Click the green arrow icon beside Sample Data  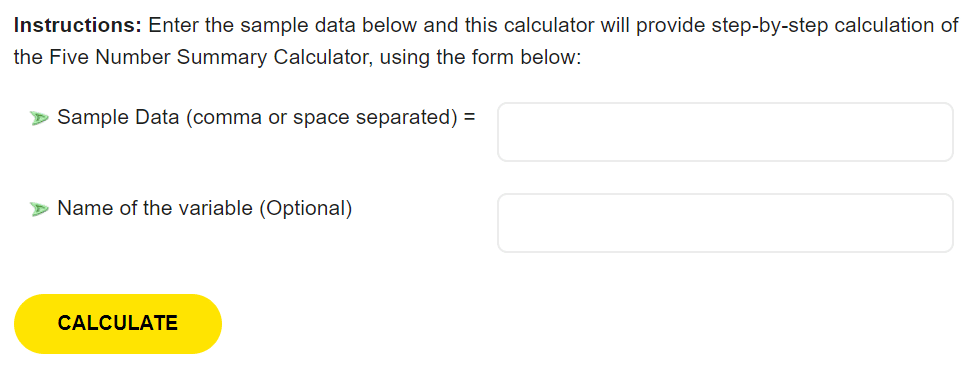pyautogui.click(x=40, y=118)
